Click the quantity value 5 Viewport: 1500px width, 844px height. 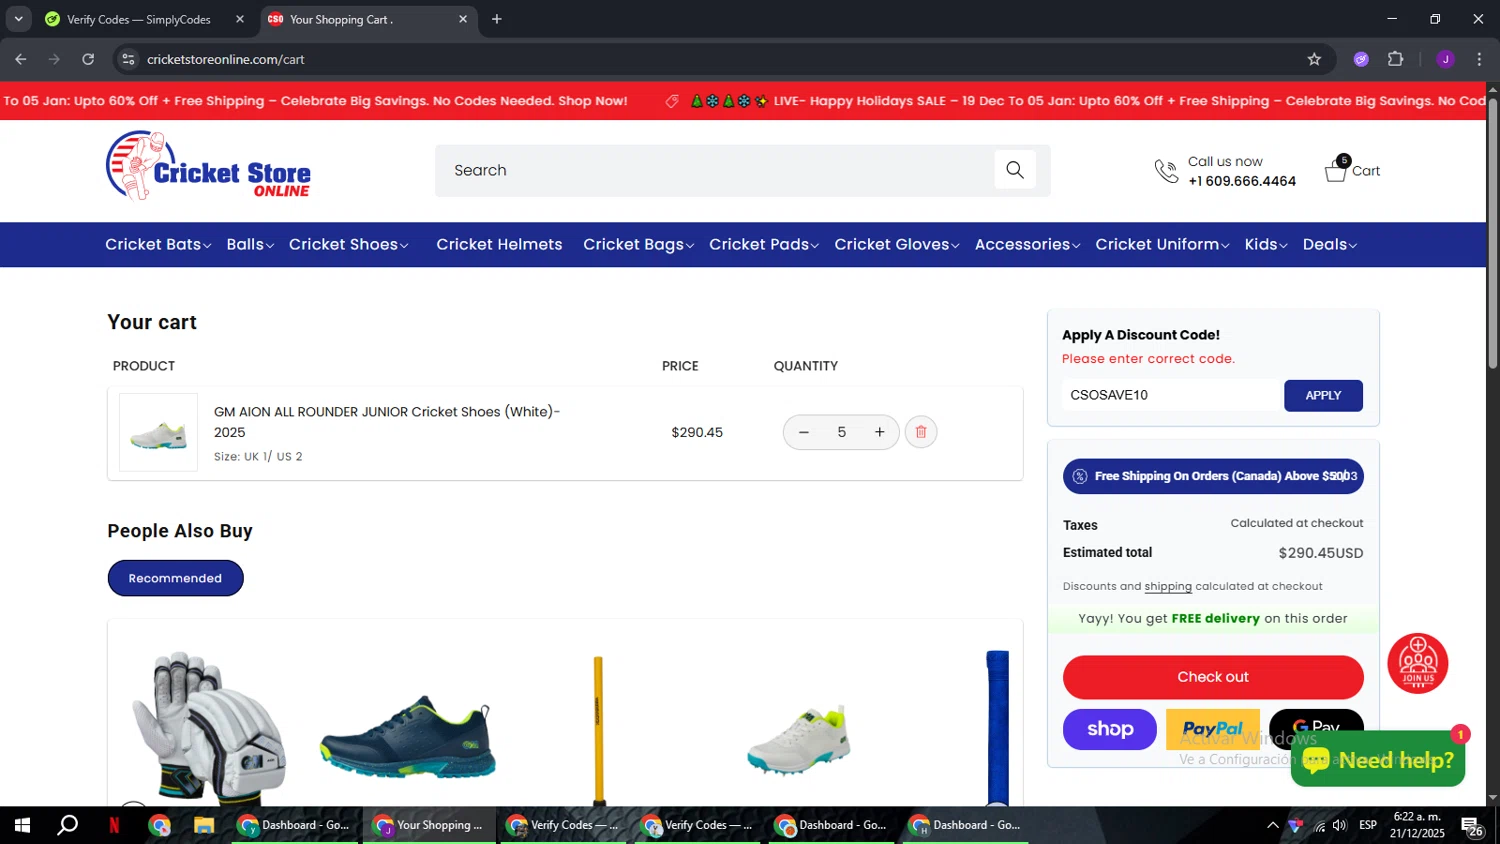[842, 432]
